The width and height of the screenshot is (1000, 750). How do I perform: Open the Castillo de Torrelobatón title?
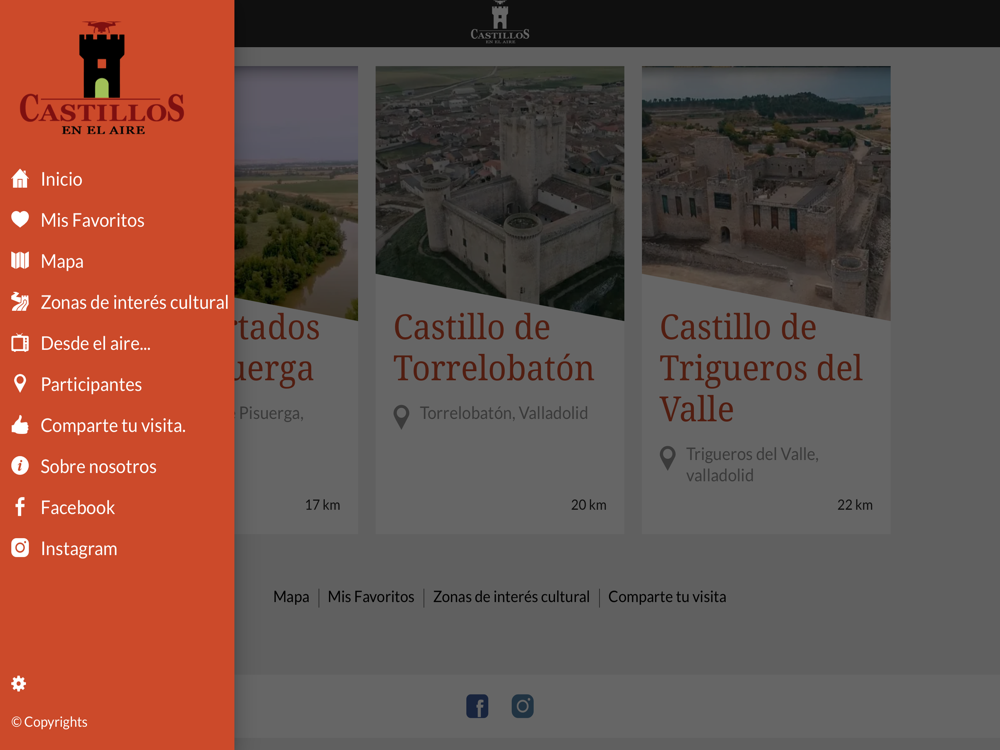pyautogui.click(x=494, y=348)
